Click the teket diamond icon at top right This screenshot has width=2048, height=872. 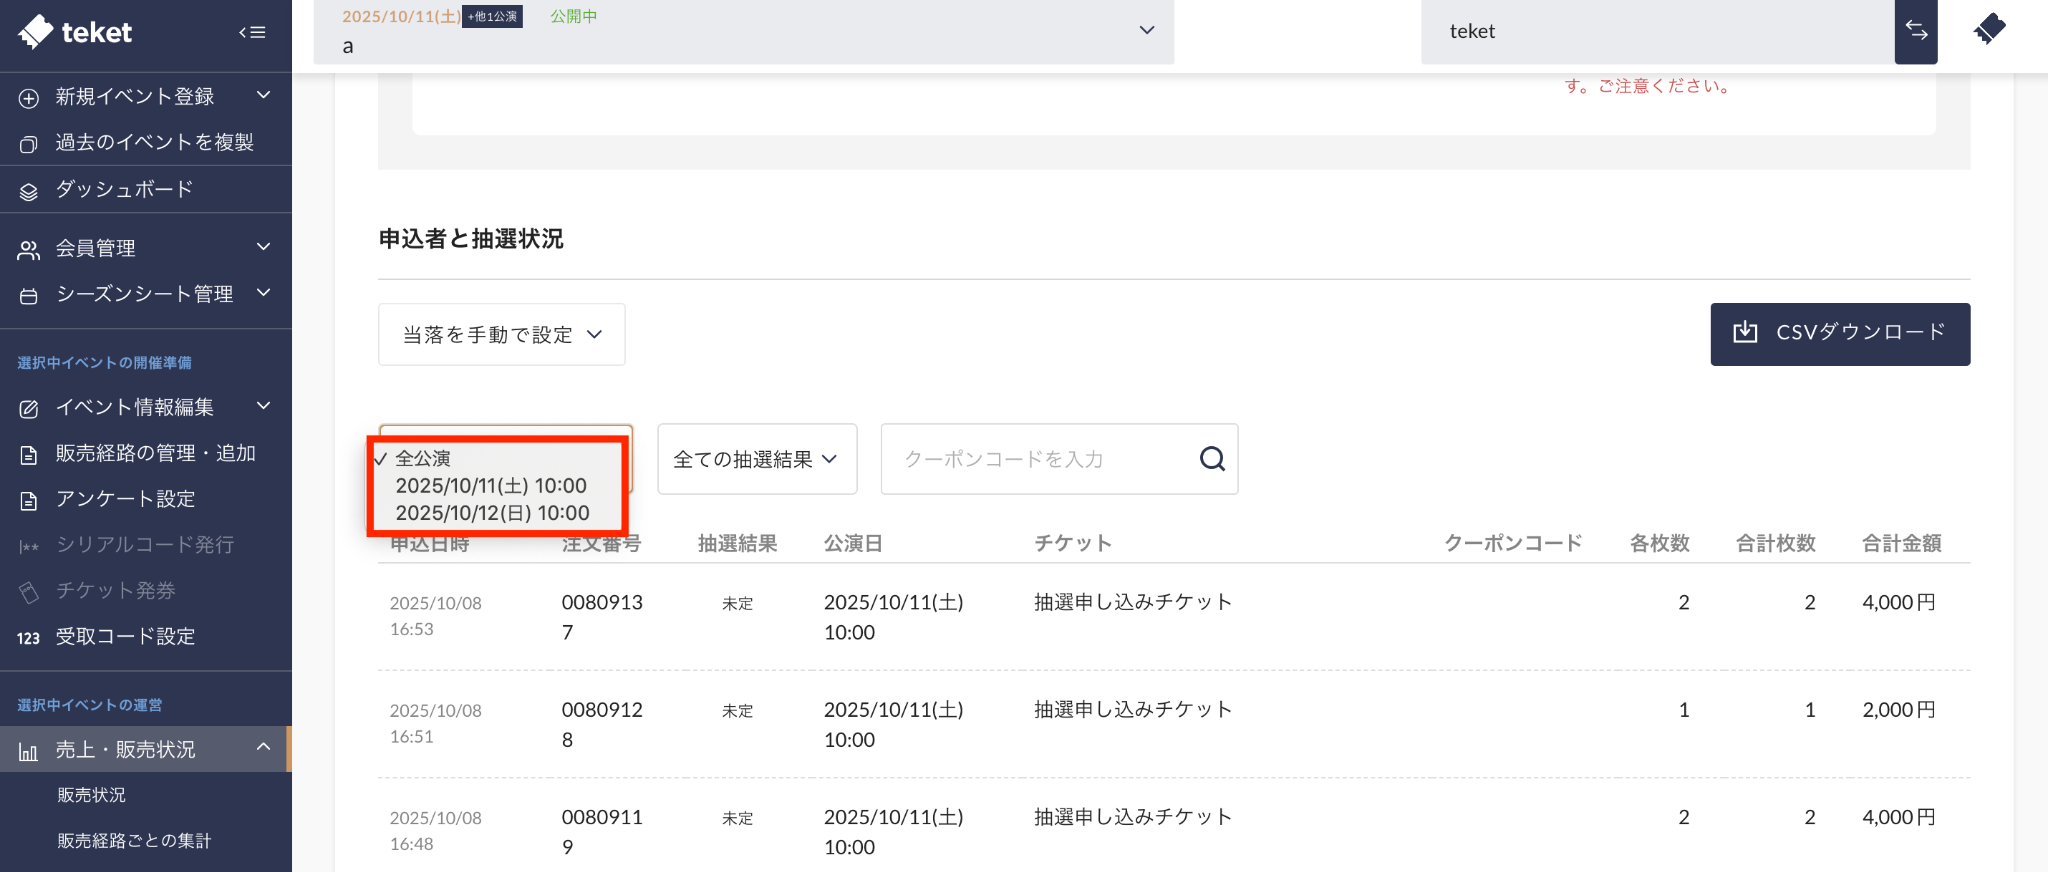click(1989, 29)
